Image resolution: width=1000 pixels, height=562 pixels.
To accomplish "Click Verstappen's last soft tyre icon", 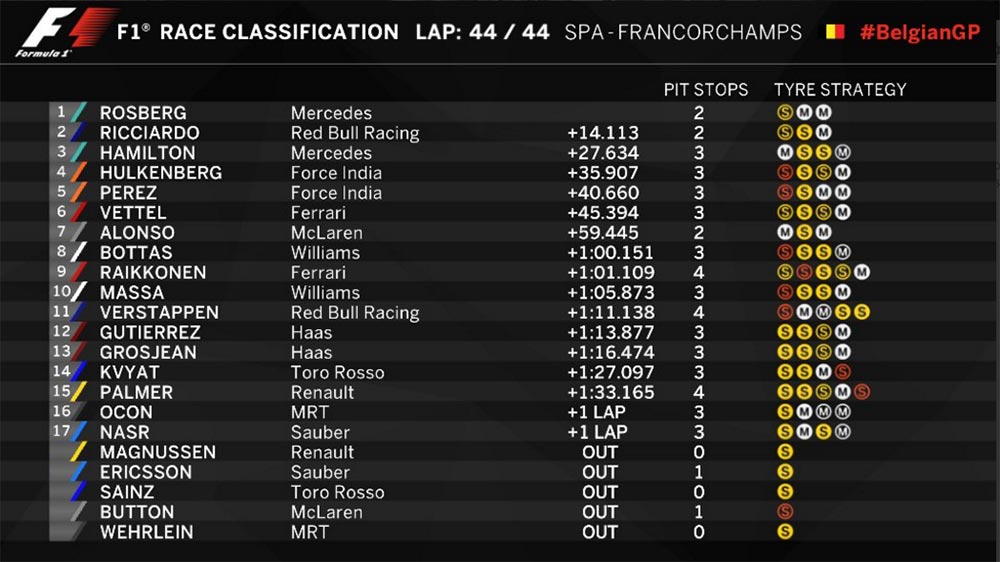I will point(862,312).
